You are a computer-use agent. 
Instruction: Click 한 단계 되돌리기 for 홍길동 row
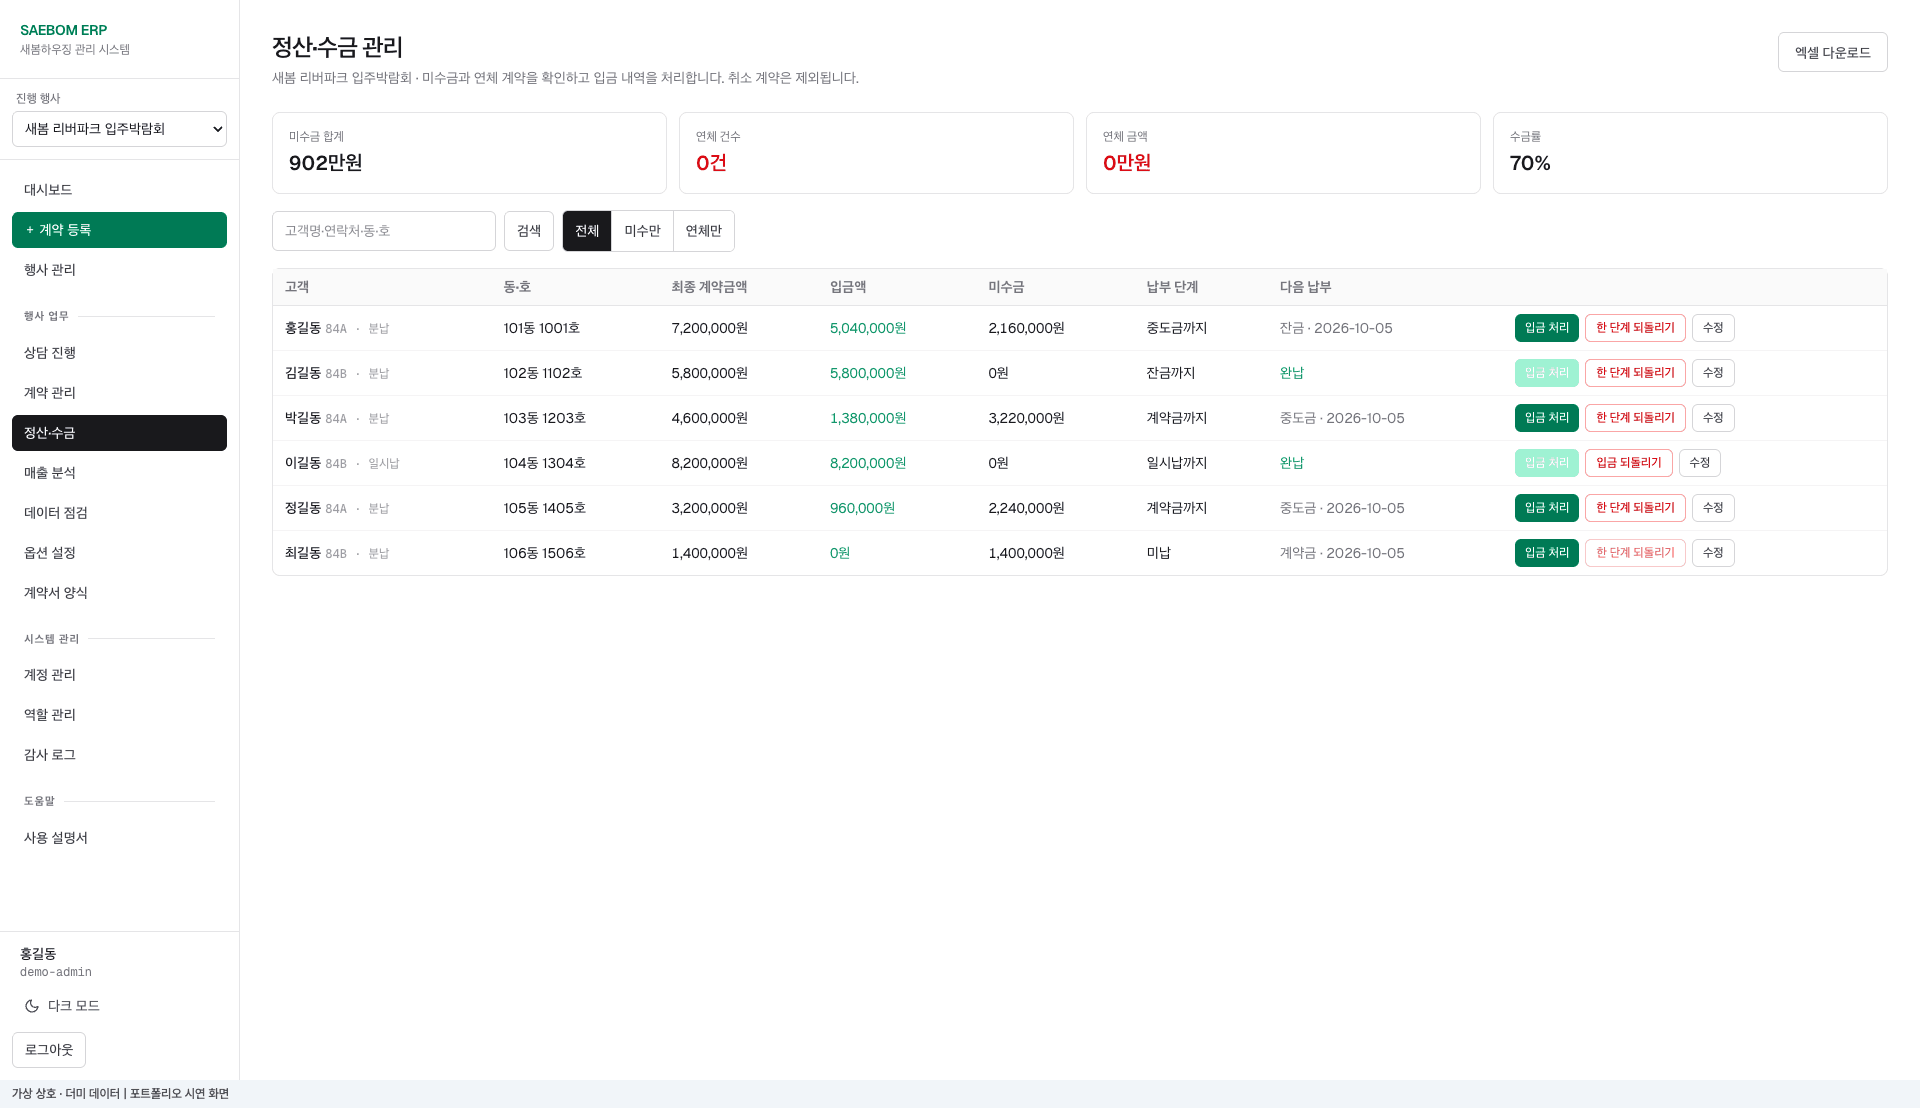(1635, 328)
